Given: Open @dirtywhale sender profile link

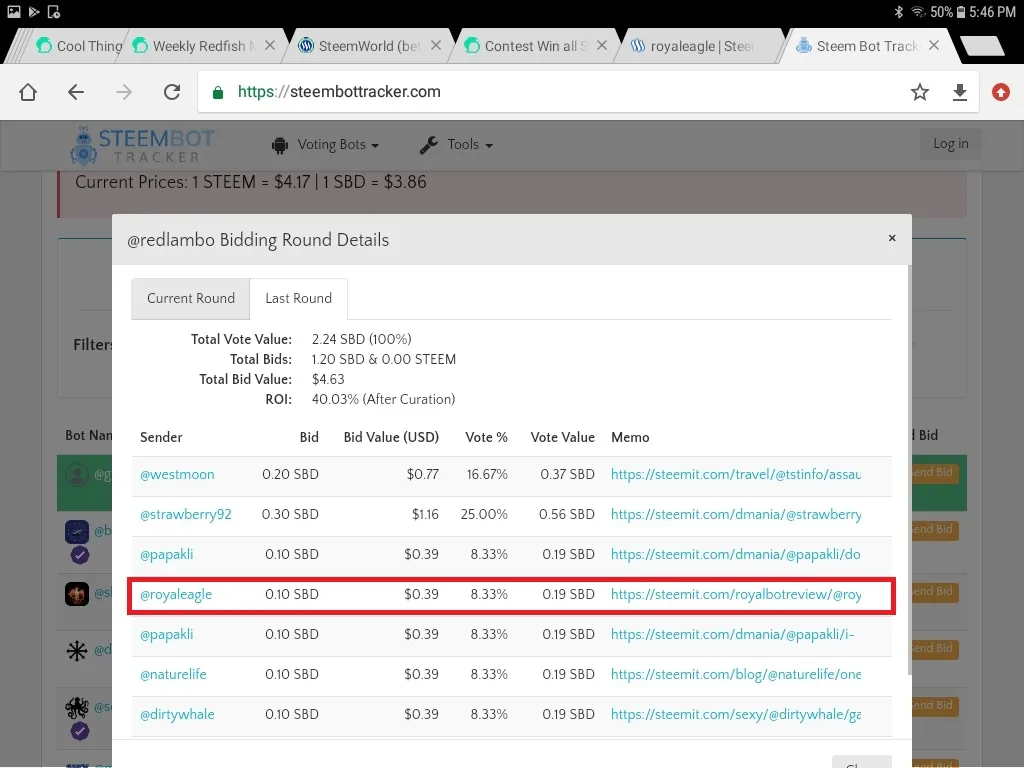Looking at the screenshot, I should click(x=177, y=714).
